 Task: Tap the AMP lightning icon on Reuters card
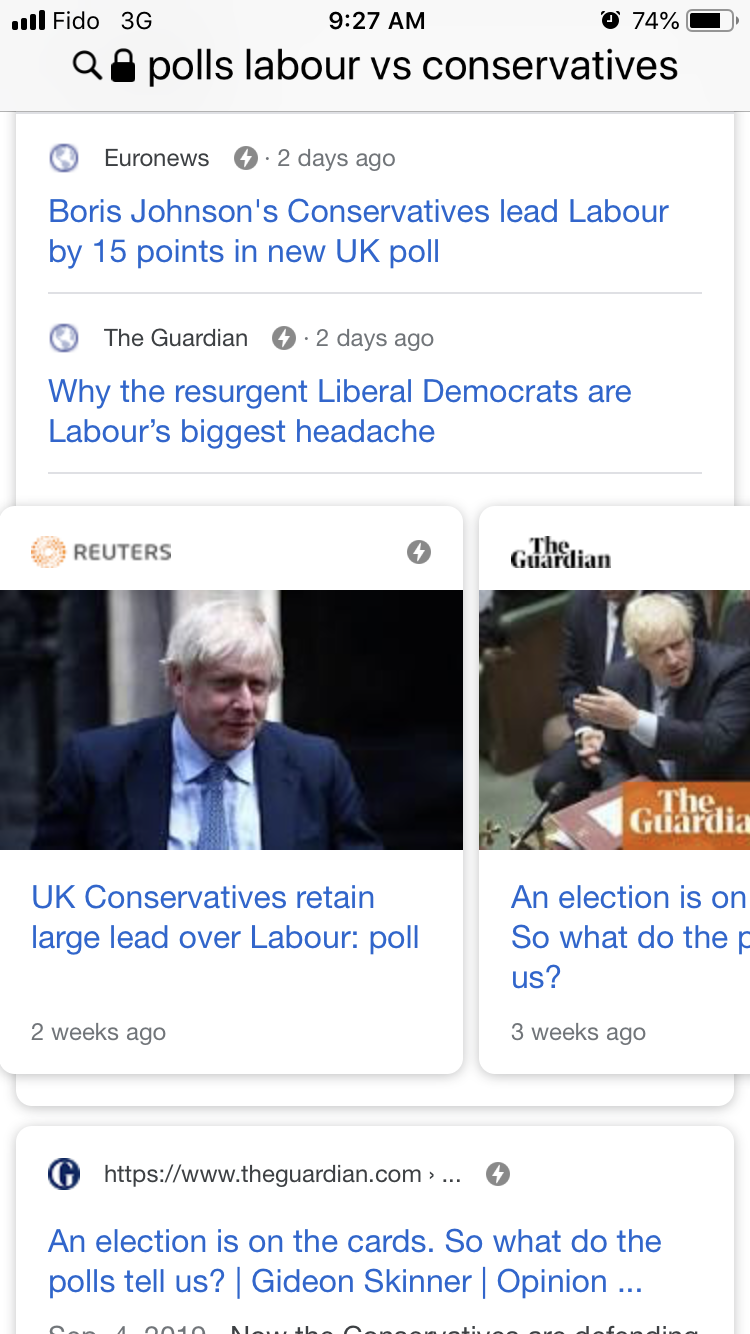pyautogui.click(x=419, y=551)
